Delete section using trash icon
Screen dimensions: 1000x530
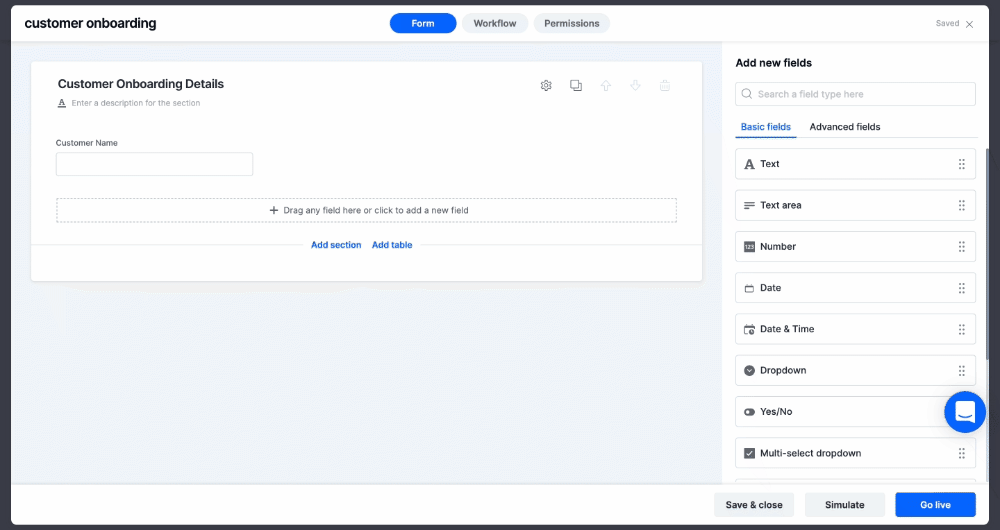click(665, 86)
